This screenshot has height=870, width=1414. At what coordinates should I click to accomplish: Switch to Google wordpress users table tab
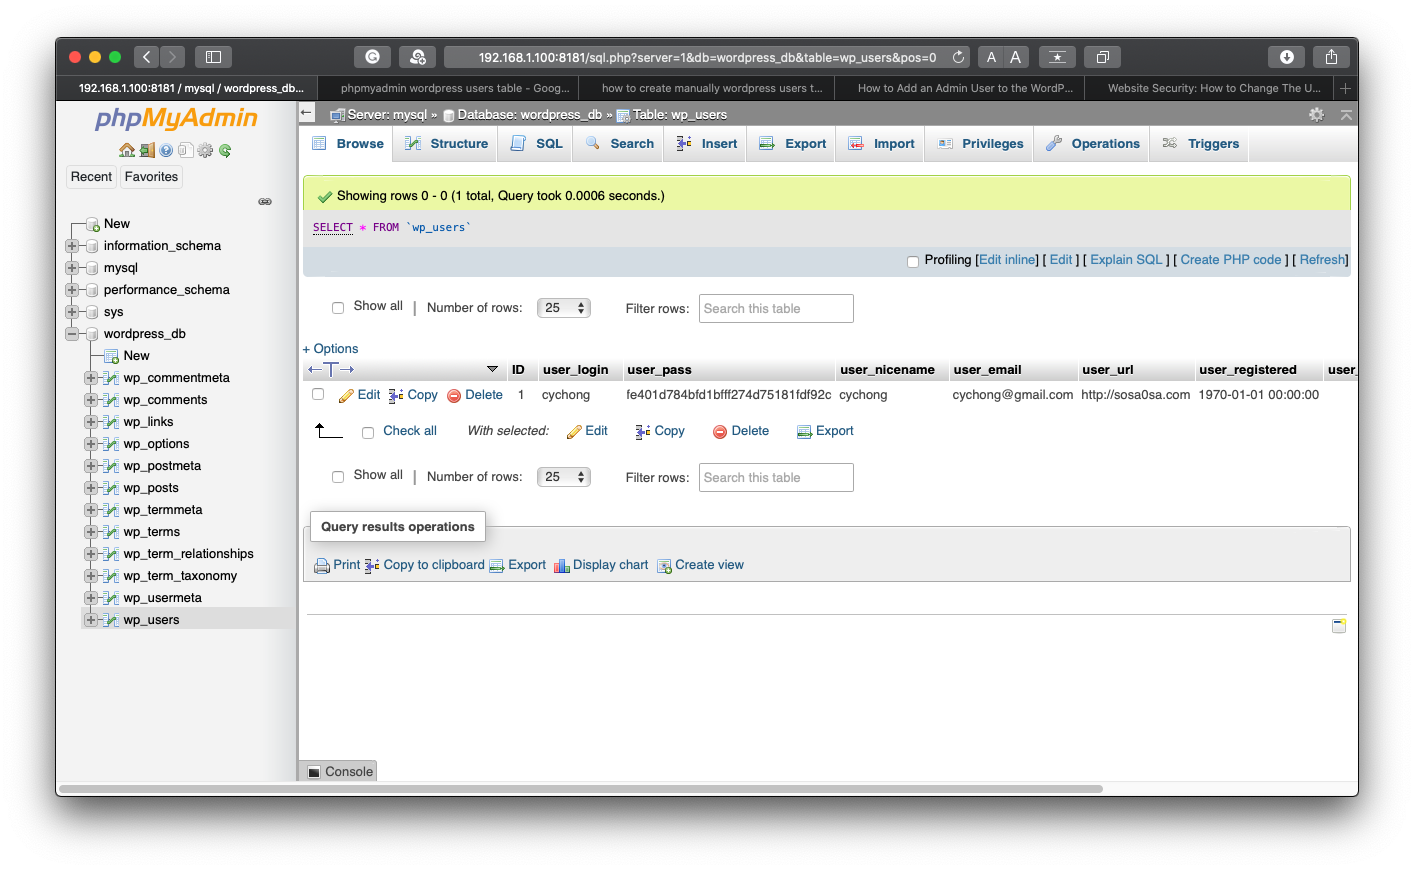tap(455, 88)
